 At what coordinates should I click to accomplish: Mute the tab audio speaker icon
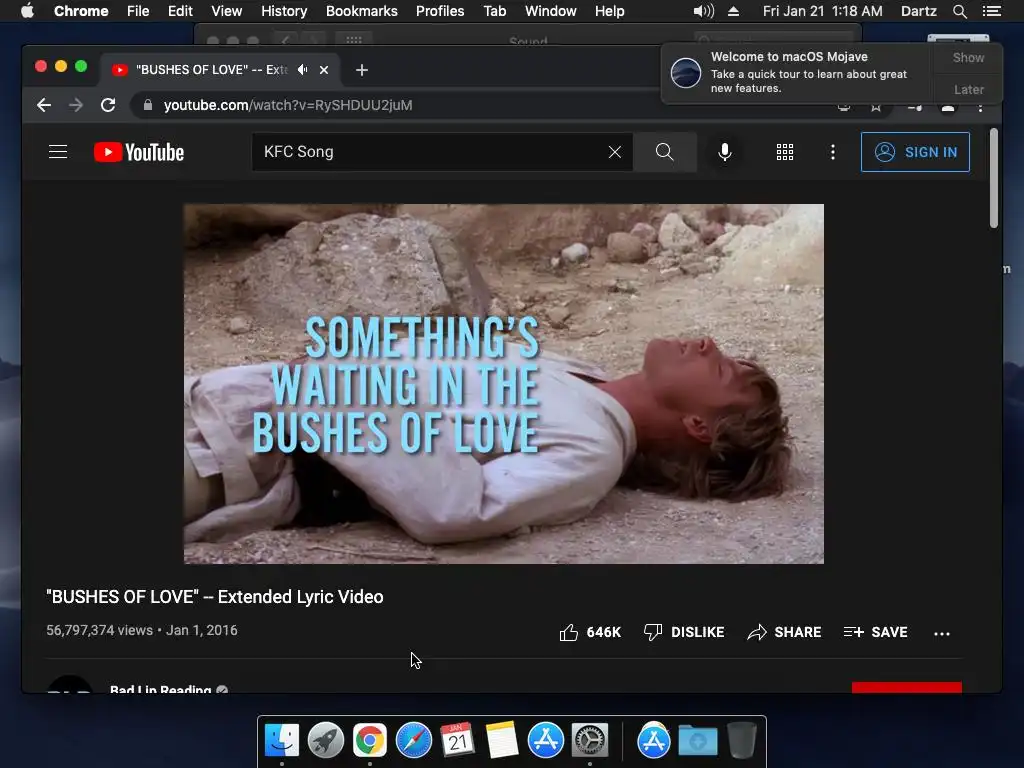tap(302, 69)
